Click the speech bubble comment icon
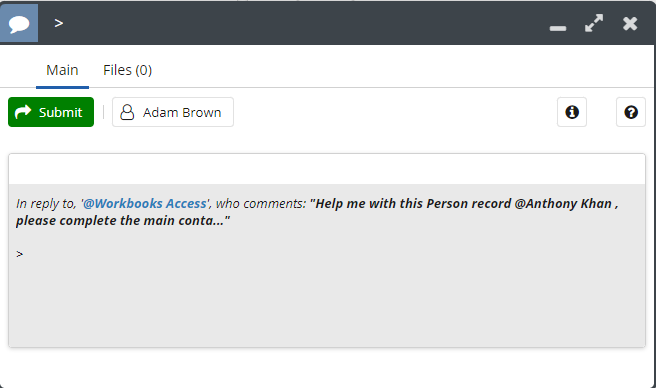The width and height of the screenshot is (656, 388). pos(19,23)
